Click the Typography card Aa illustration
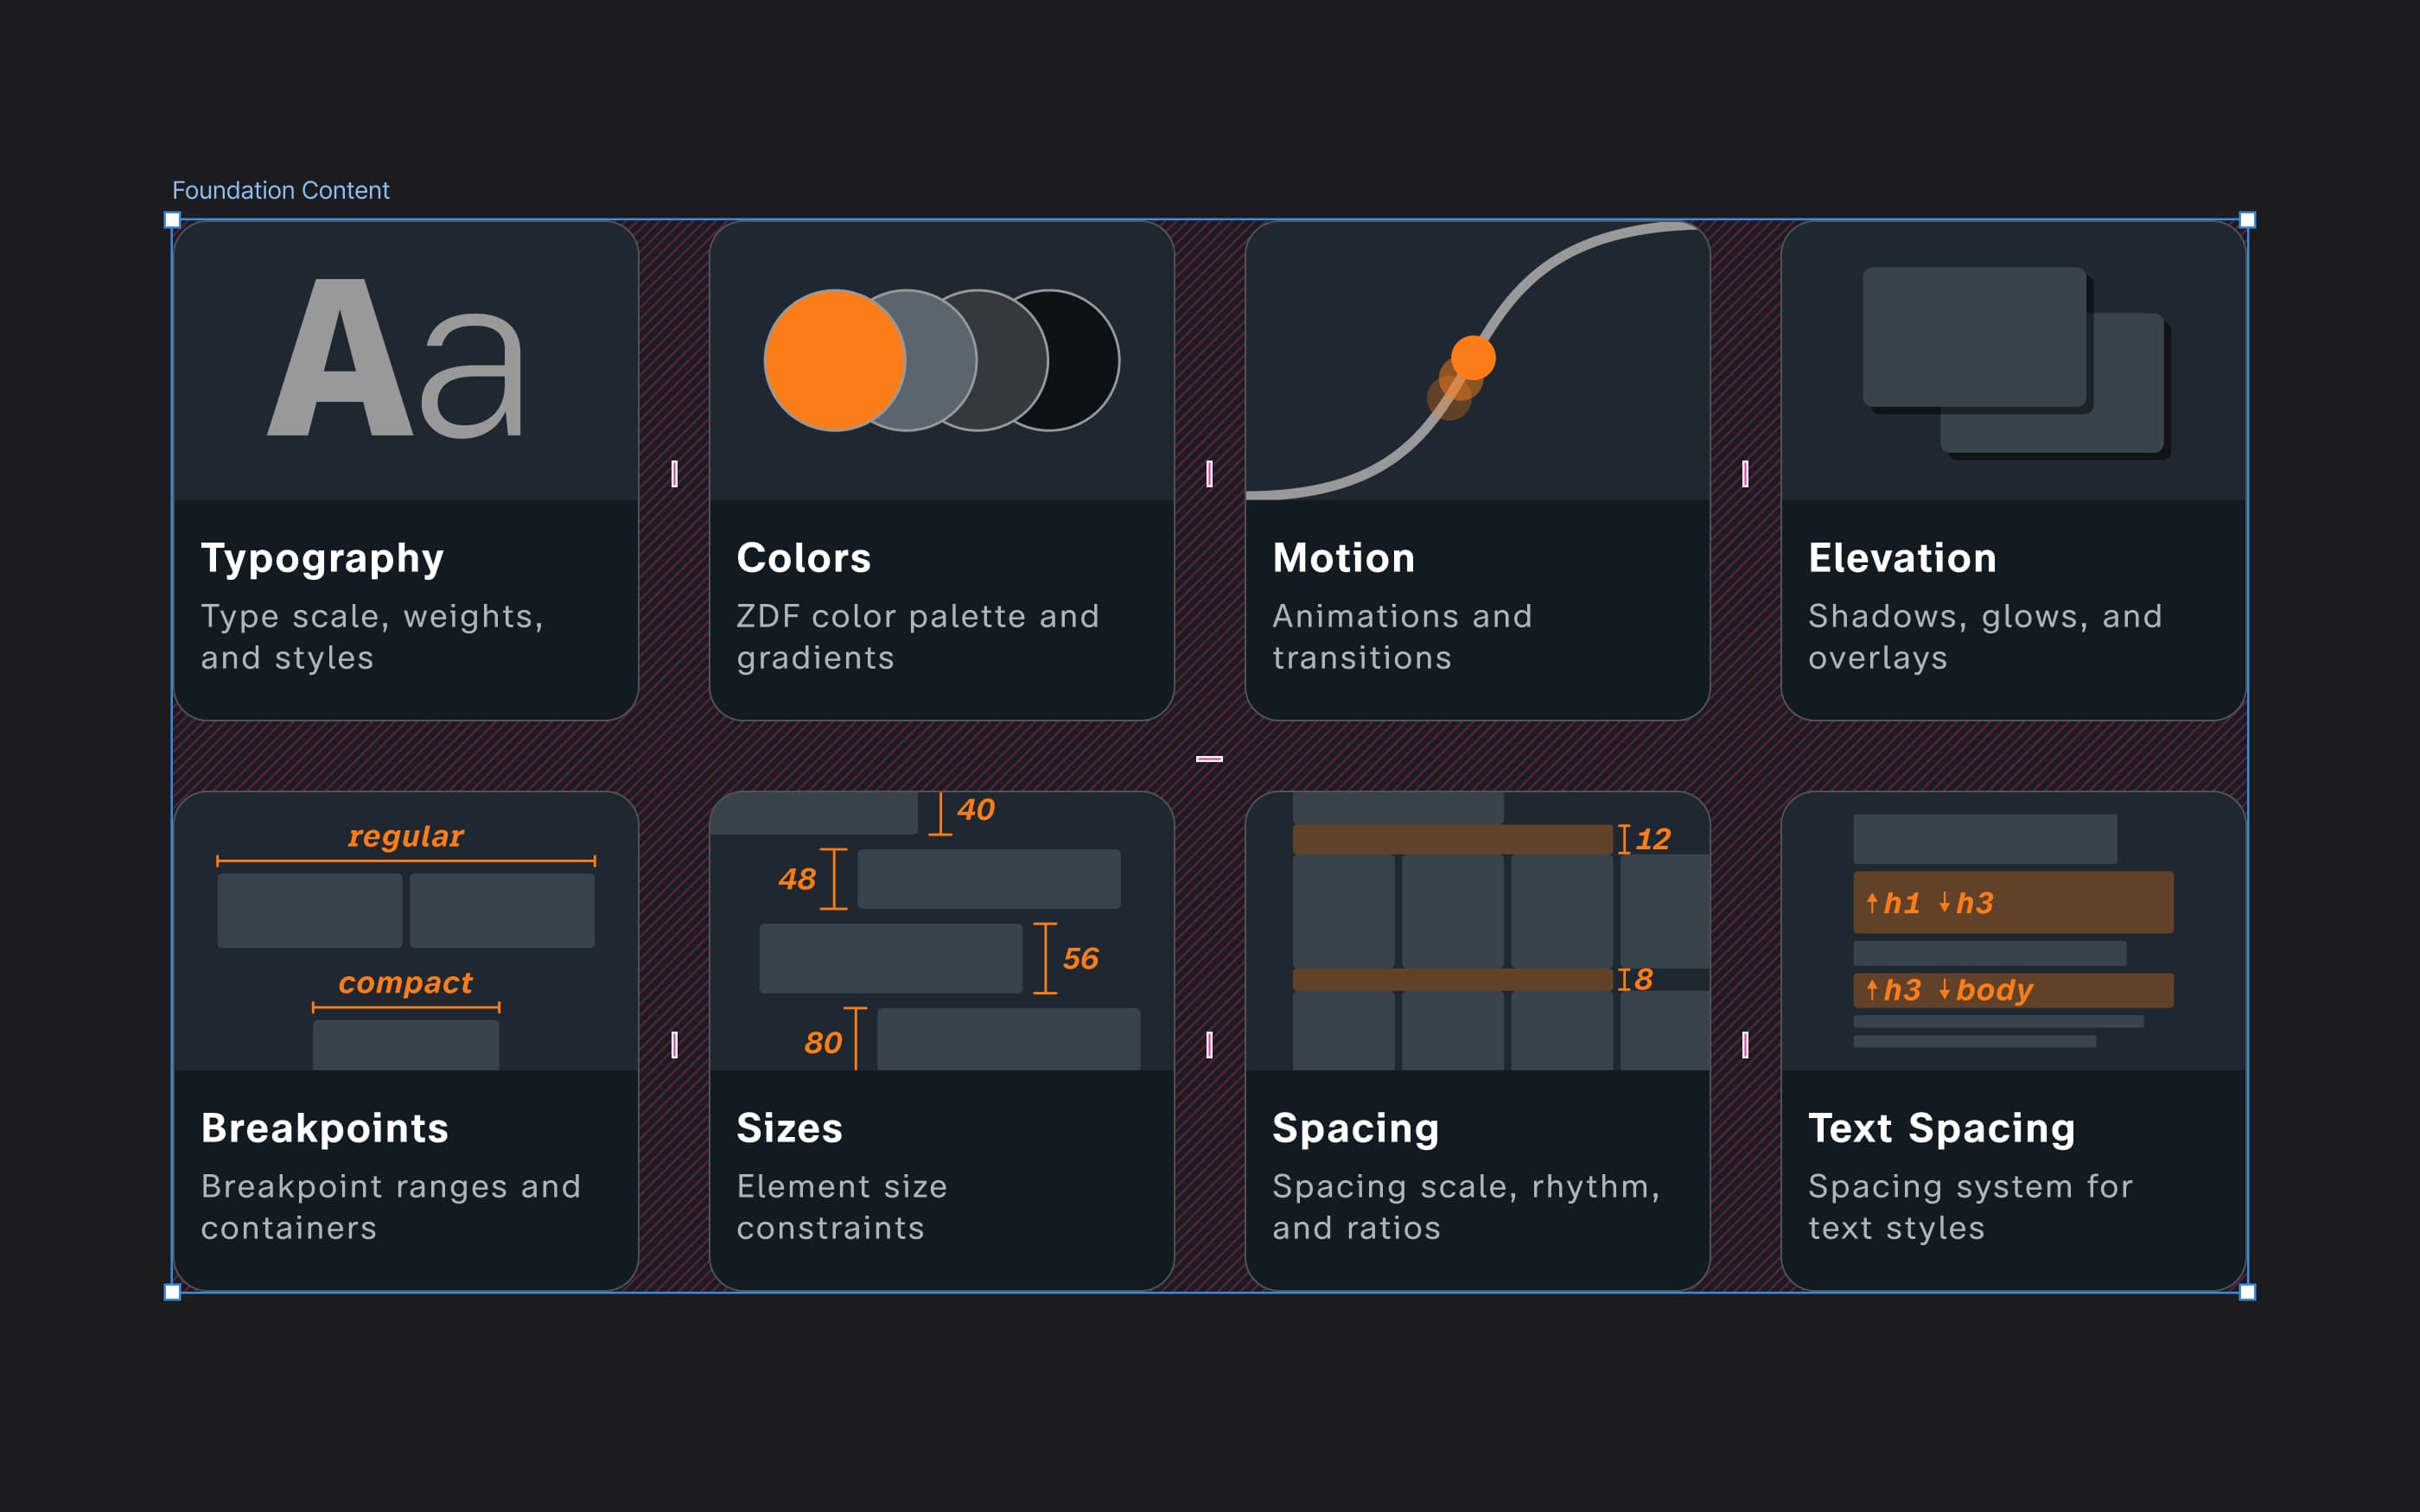Image resolution: width=2420 pixels, height=1512 pixels. click(x=396, y=360)
